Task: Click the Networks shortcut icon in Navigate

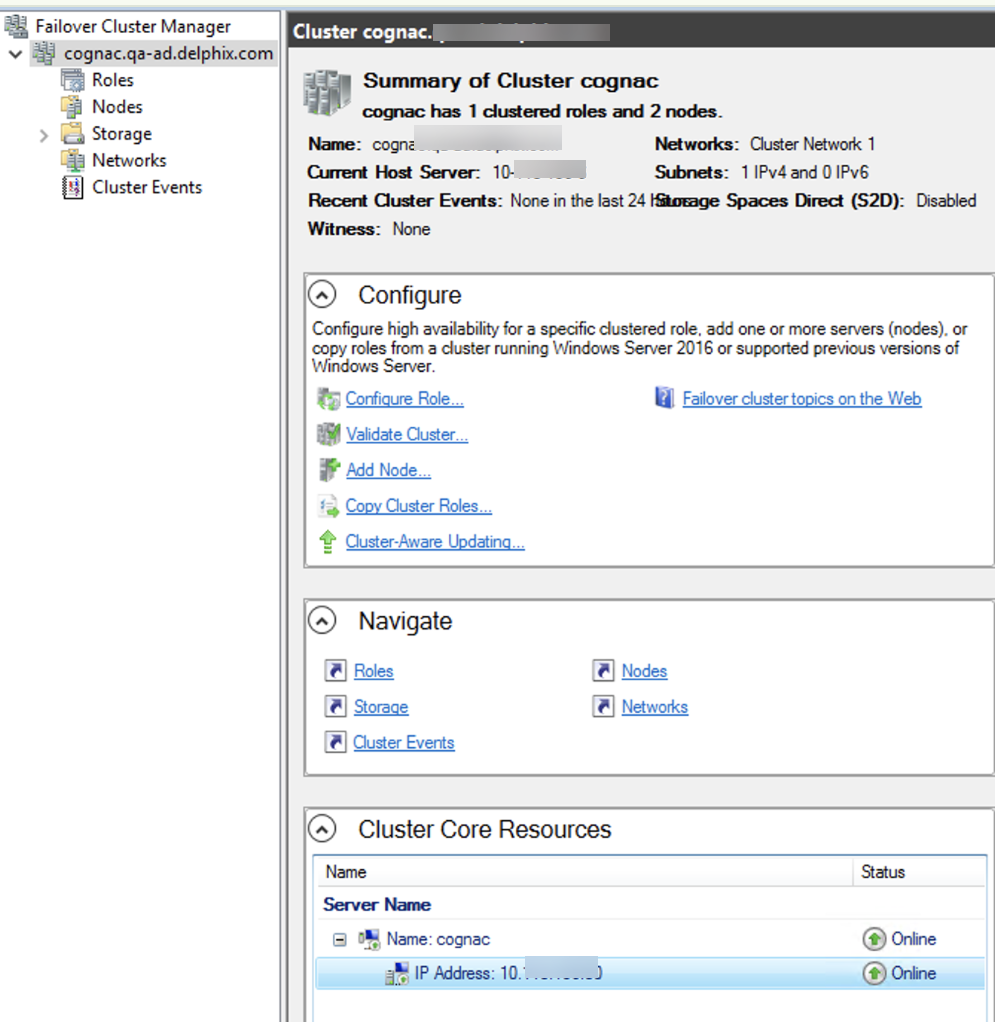Action: [603, 707]
